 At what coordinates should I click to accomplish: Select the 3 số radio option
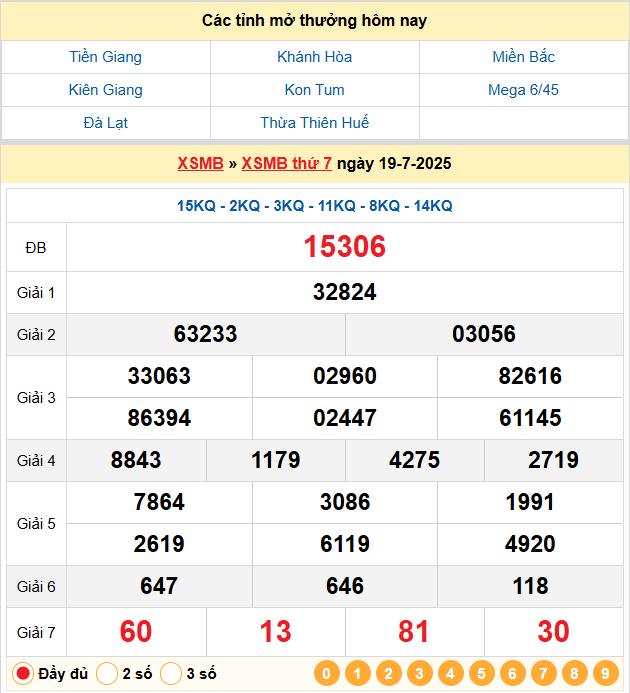171,674
